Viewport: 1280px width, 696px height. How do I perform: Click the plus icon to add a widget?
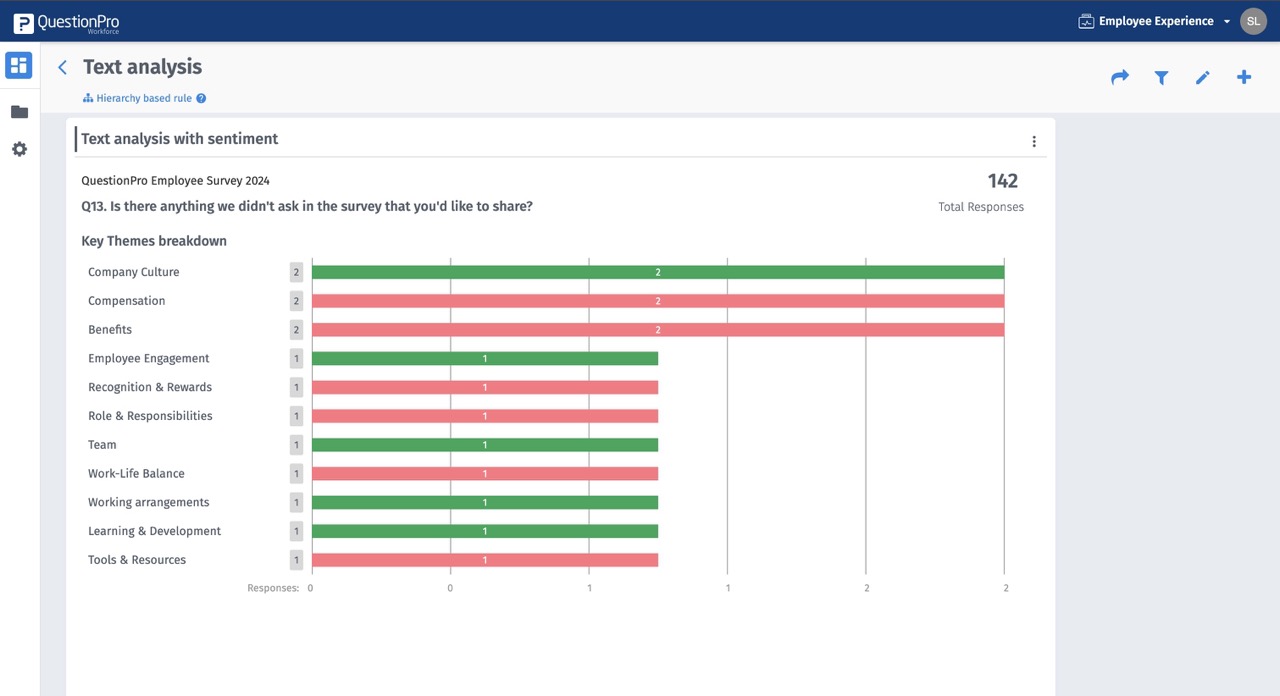click(x=1244, y=76)
